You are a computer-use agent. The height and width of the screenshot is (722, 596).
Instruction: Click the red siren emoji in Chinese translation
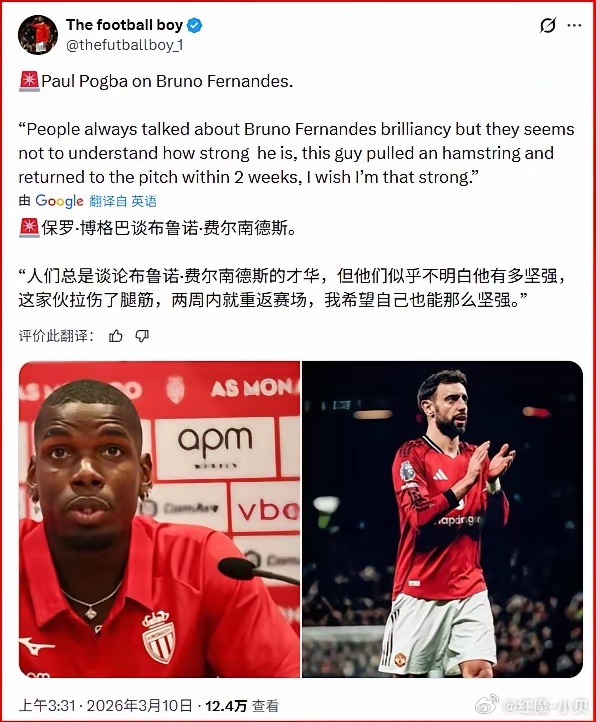pyautogui.click(x=29, y=228)
